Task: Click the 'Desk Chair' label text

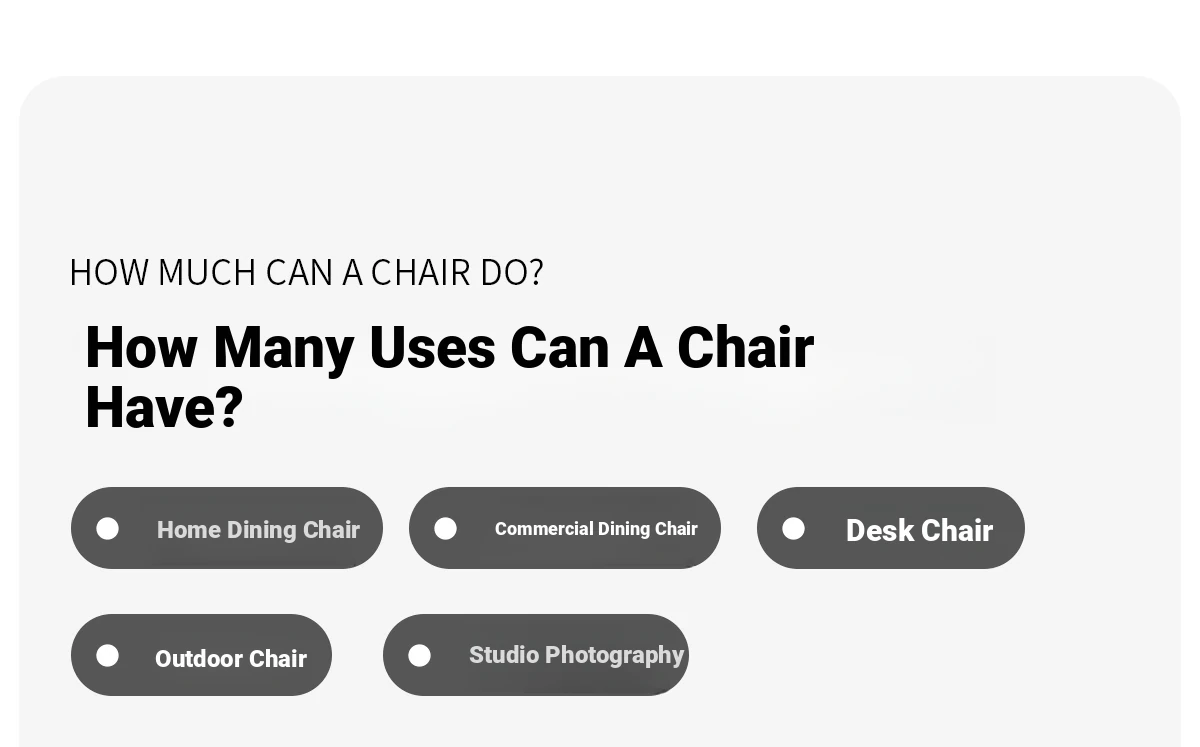Action: tap(919, 531)
